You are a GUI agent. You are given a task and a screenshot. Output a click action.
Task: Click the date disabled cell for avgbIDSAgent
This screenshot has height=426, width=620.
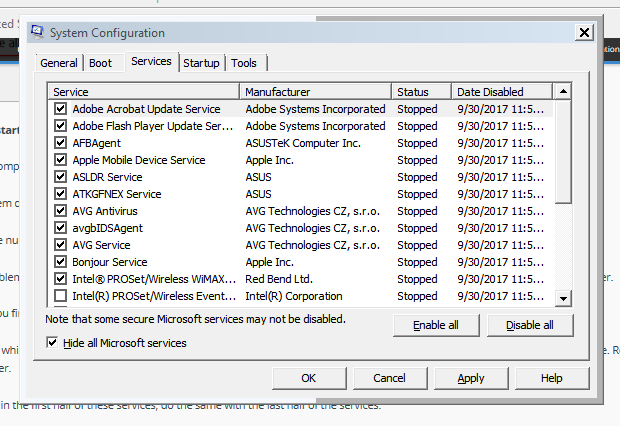[x=501, y=228]
